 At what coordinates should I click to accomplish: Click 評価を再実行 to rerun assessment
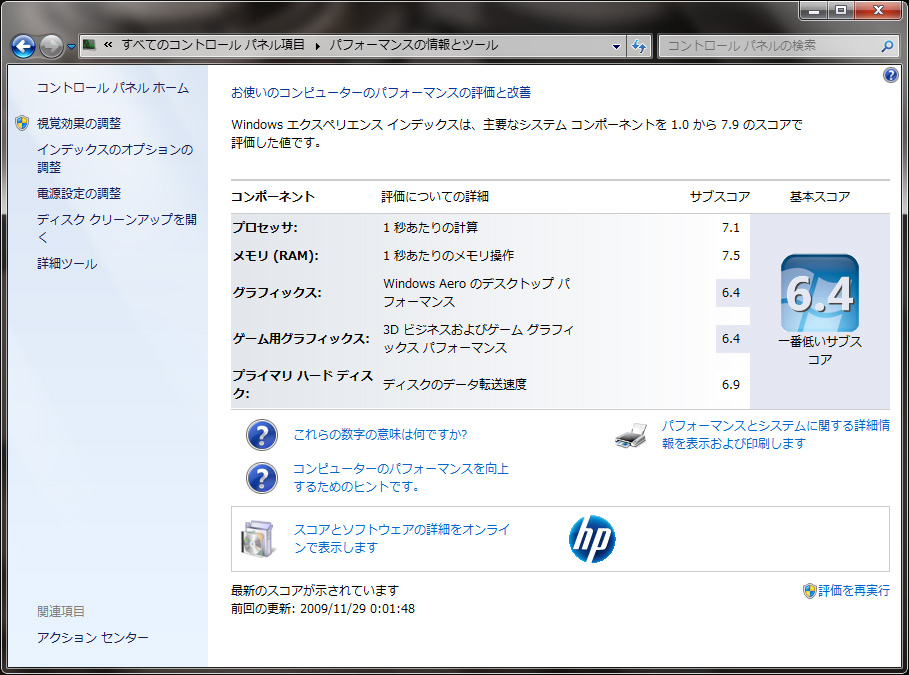click(854, 591)
